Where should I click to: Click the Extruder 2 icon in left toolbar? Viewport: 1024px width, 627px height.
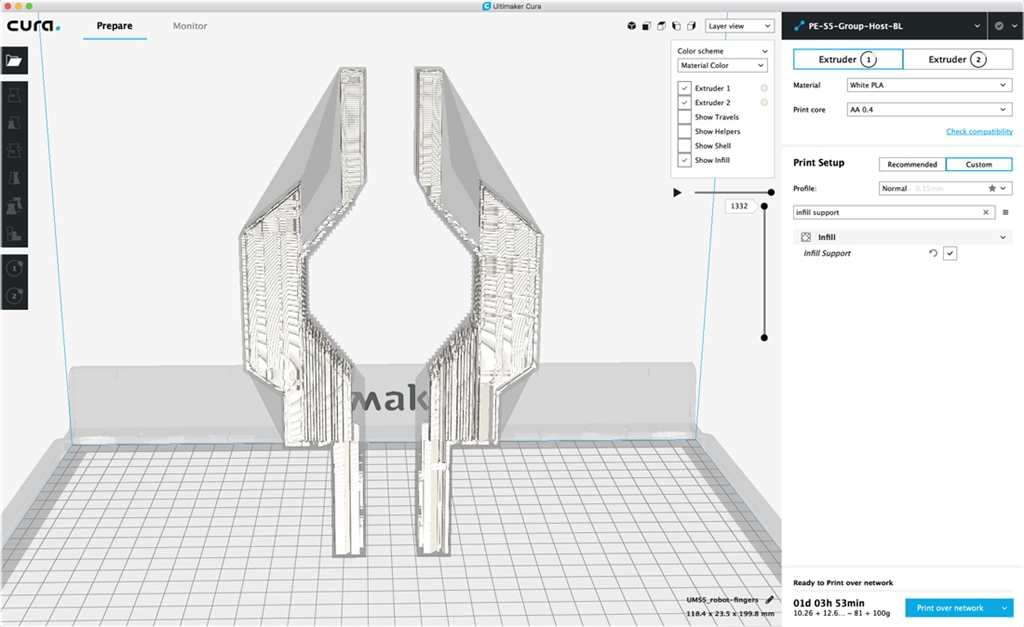tap(14, 296)
